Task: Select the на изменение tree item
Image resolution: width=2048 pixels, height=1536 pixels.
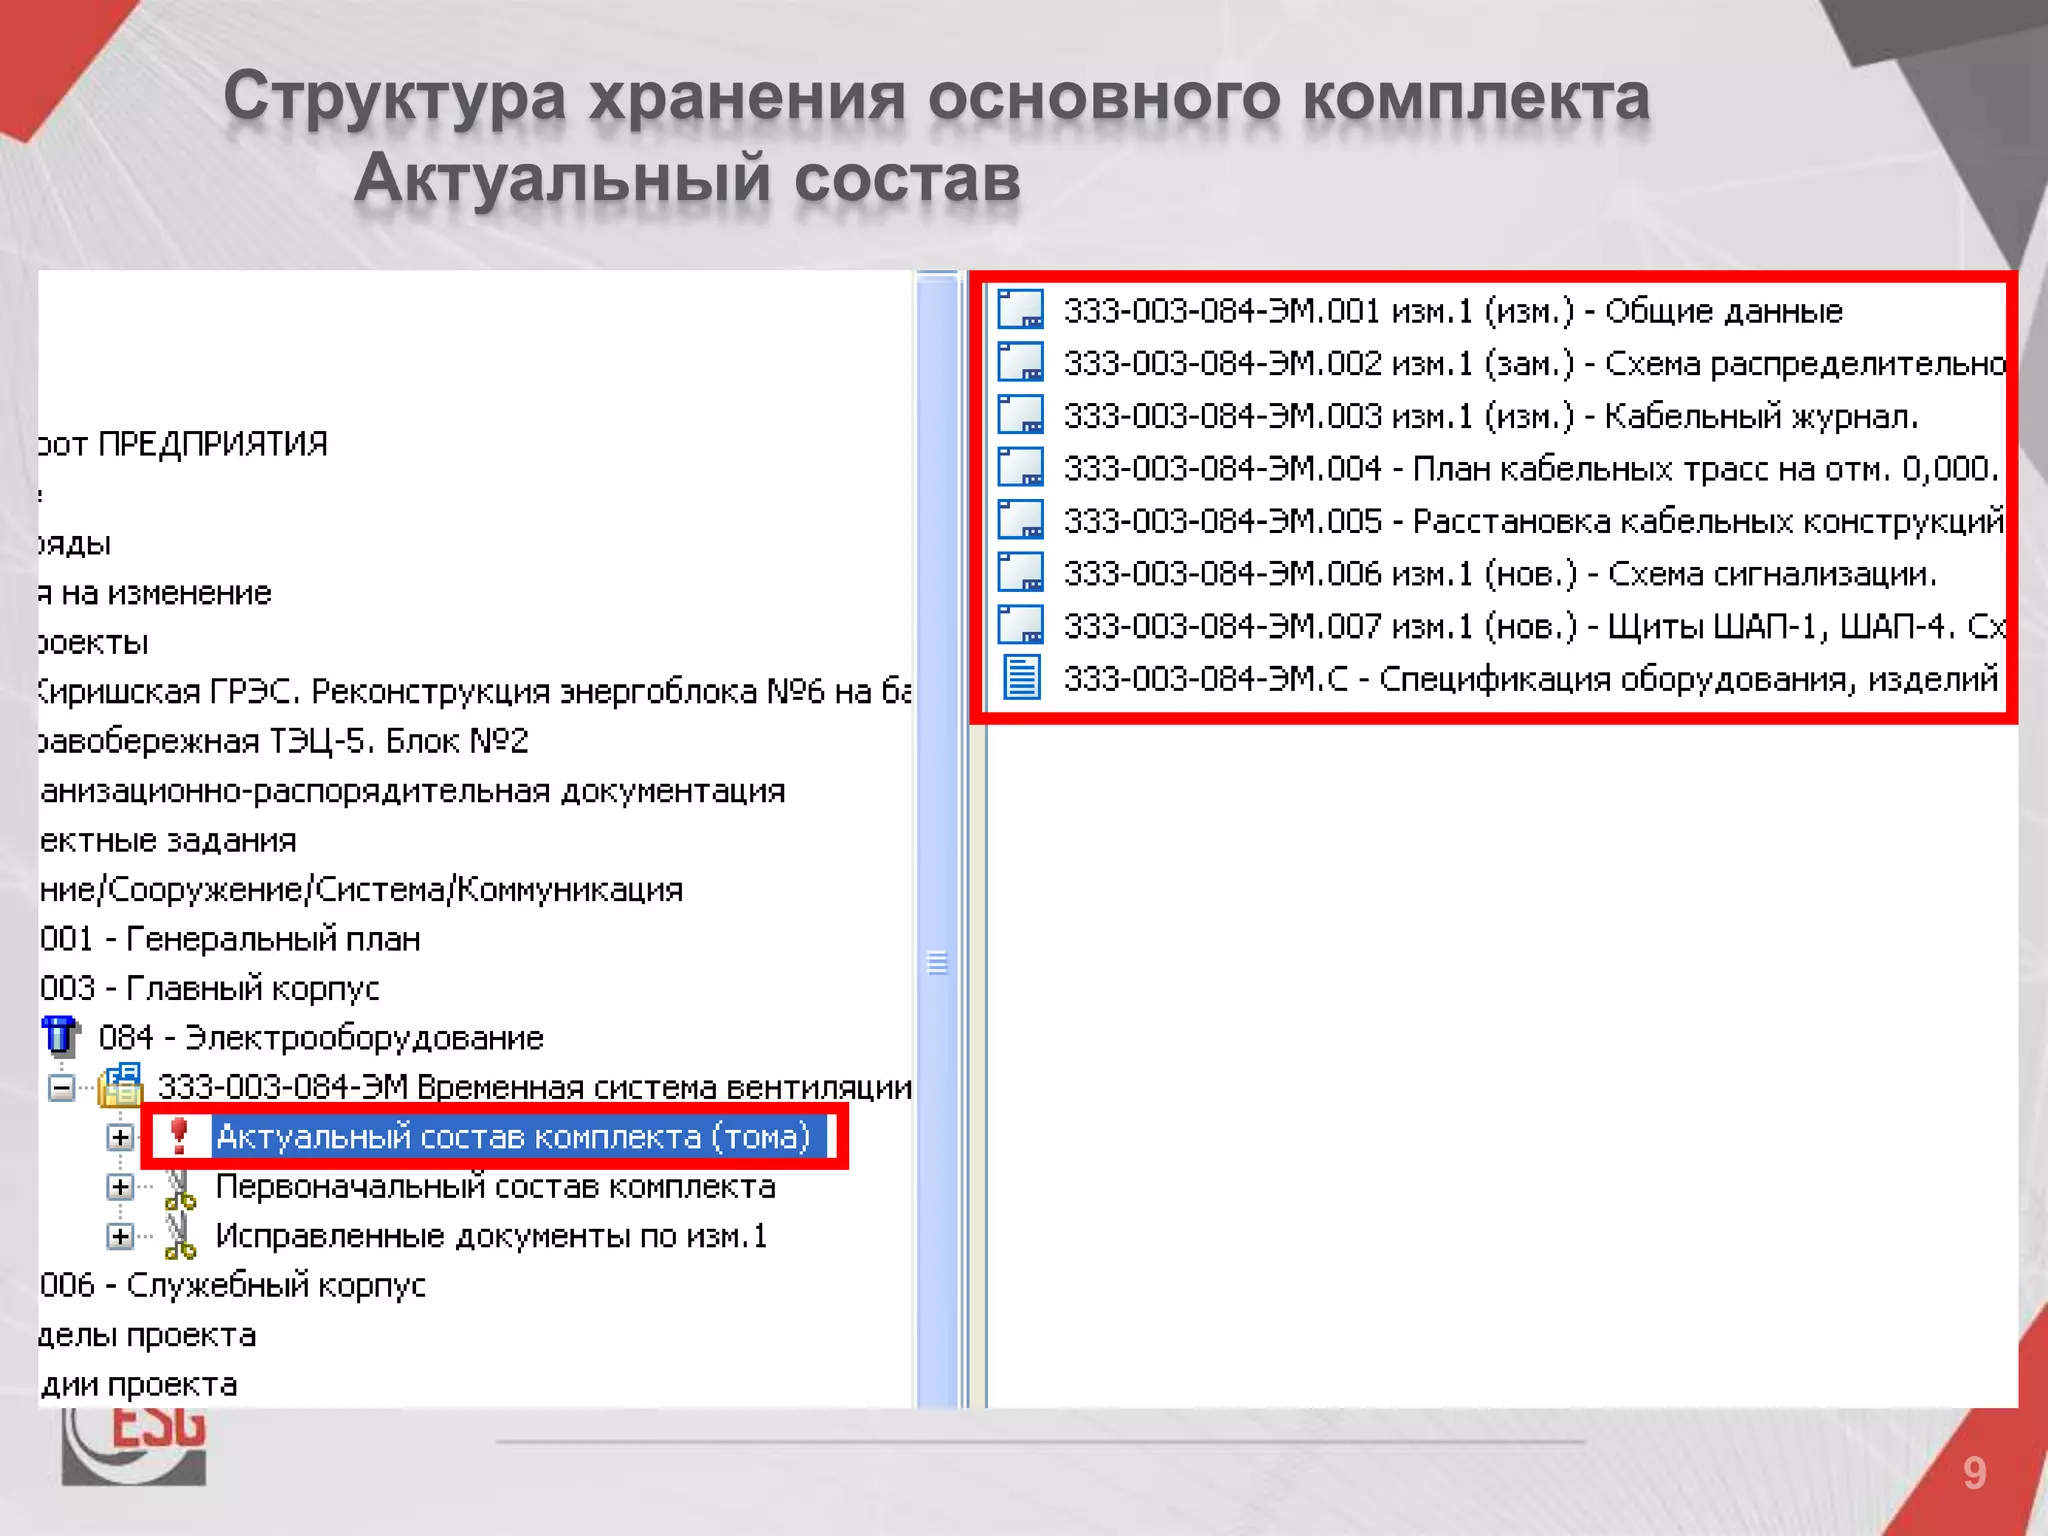Action: click(x=156, y=593)
